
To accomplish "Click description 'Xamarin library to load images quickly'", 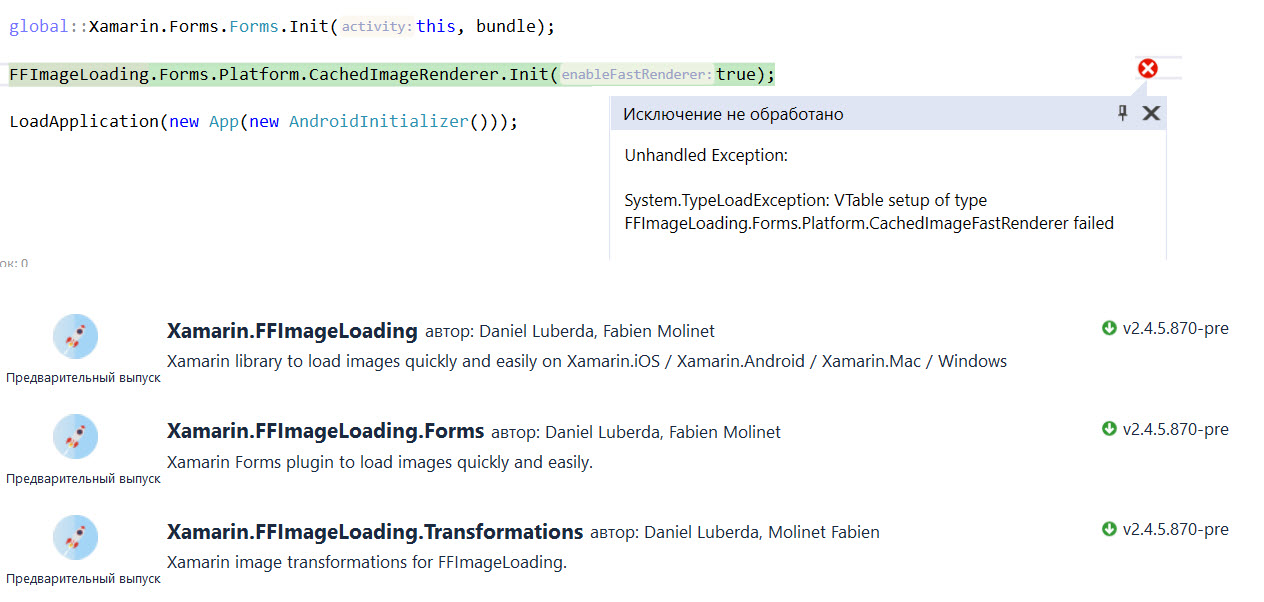I will click(x=587, y=361).
